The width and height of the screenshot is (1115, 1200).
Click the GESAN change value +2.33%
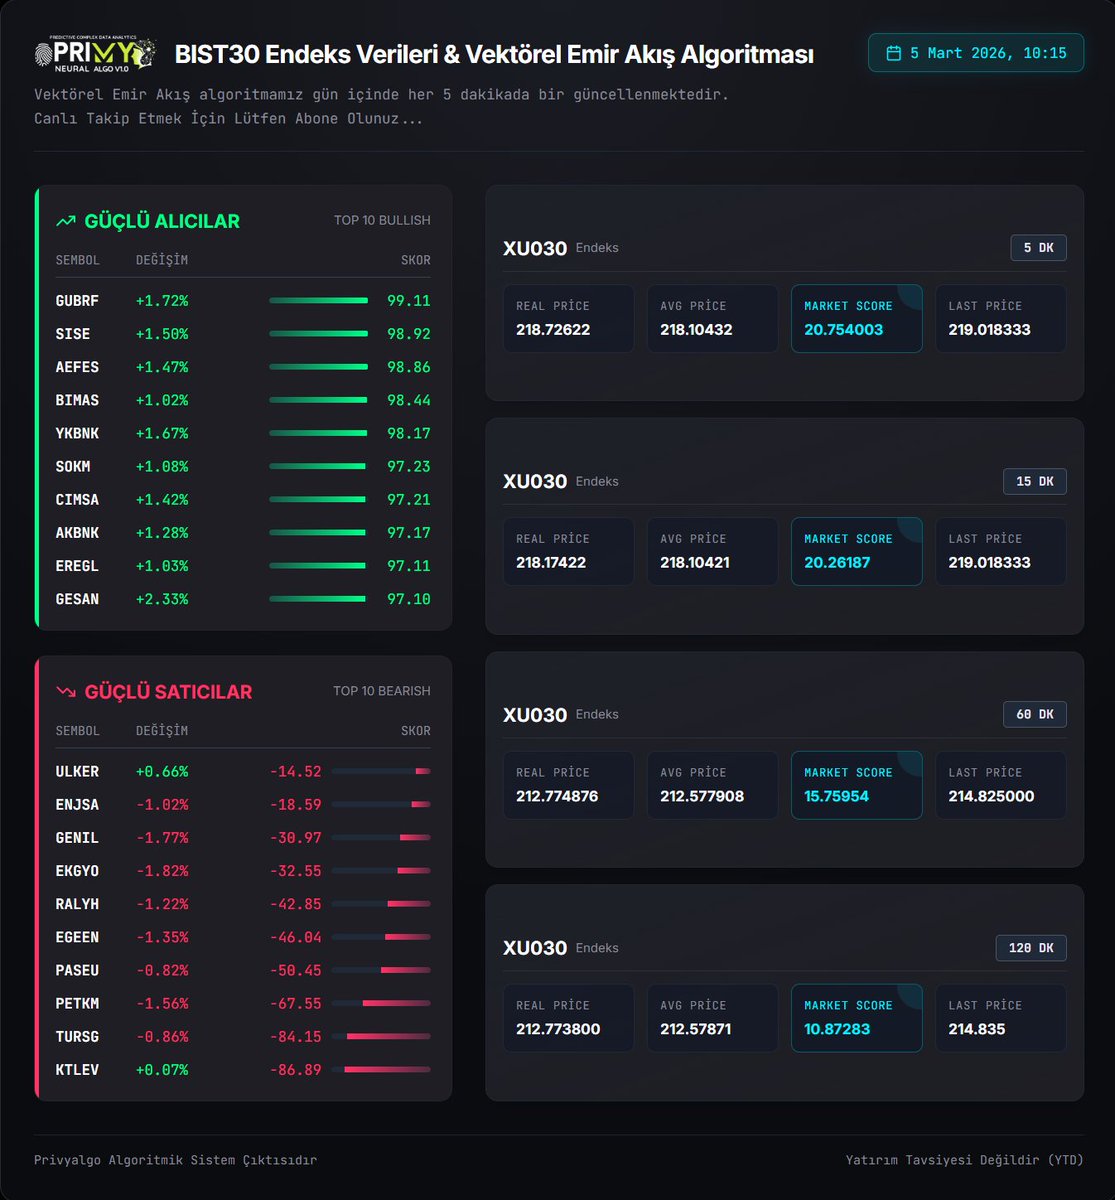(x=162, y=599)
